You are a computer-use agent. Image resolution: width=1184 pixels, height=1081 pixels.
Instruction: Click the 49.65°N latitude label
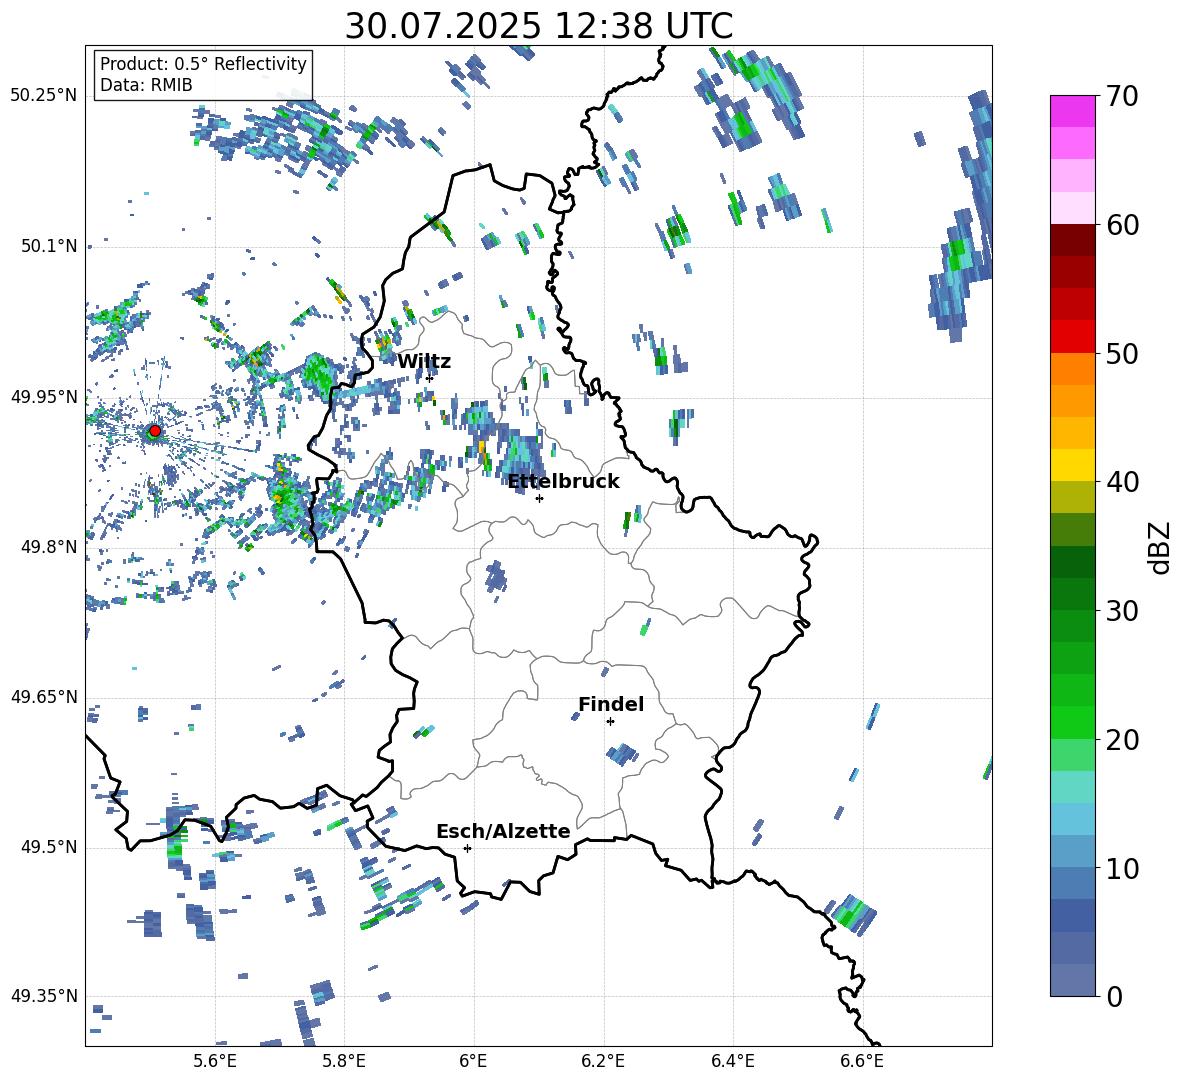click(44, 696)
